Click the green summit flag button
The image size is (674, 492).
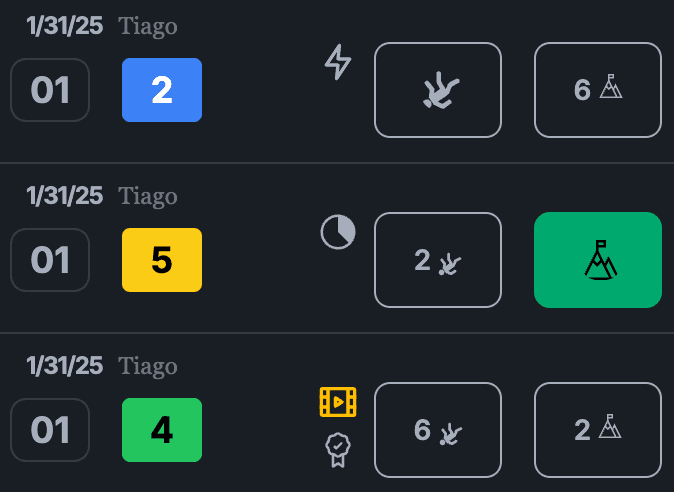pyautogui.click(x=597, y=260)
